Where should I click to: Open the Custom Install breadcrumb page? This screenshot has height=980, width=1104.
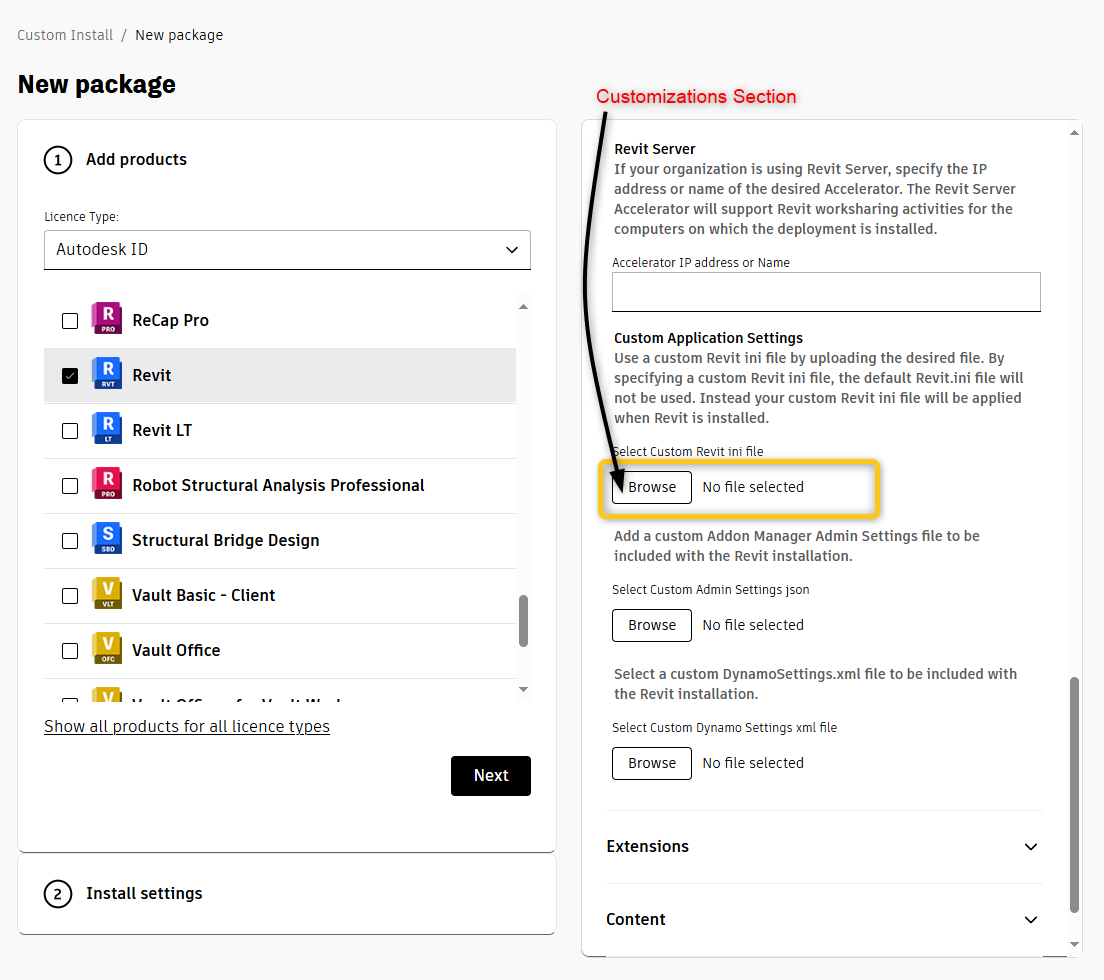65,34
